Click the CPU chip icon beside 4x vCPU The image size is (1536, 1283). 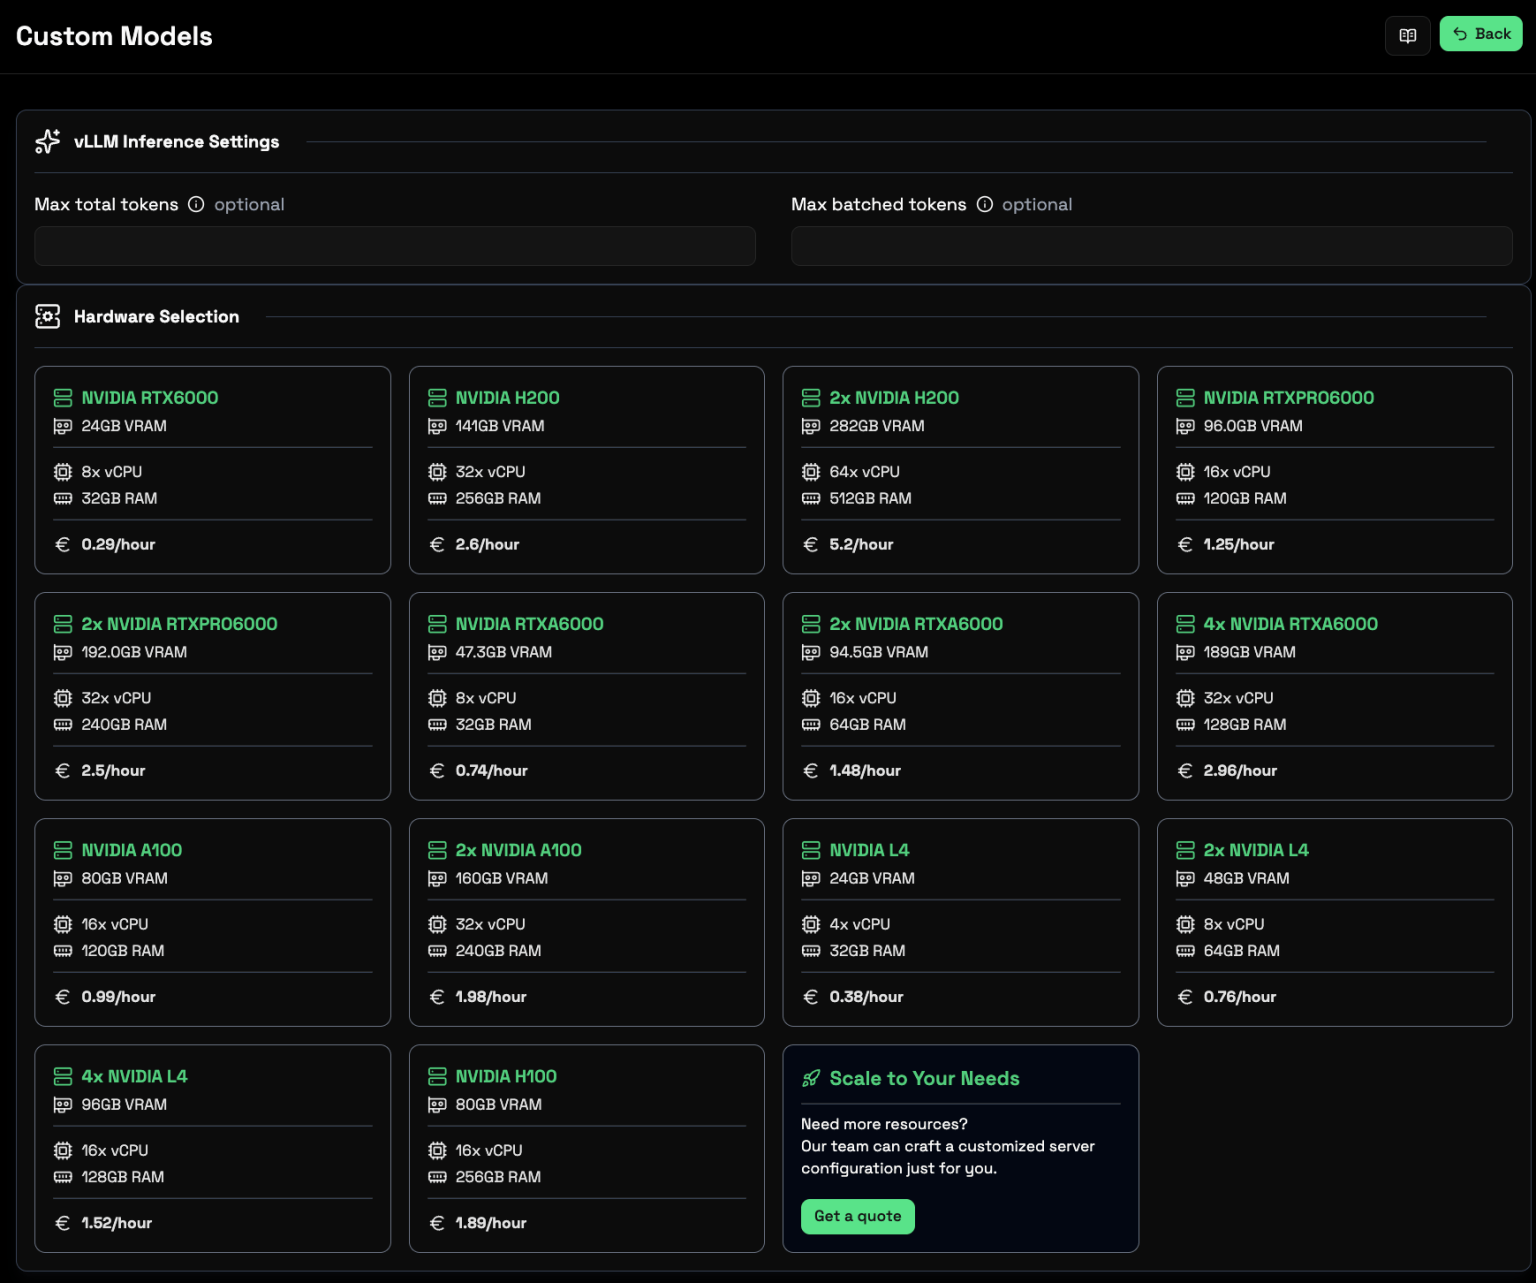point(811,924)
